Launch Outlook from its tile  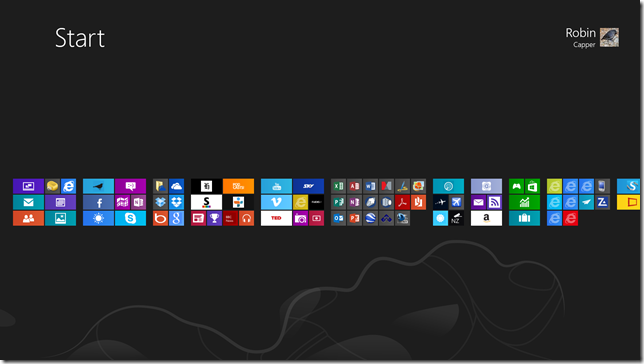(x=338, y=218)
